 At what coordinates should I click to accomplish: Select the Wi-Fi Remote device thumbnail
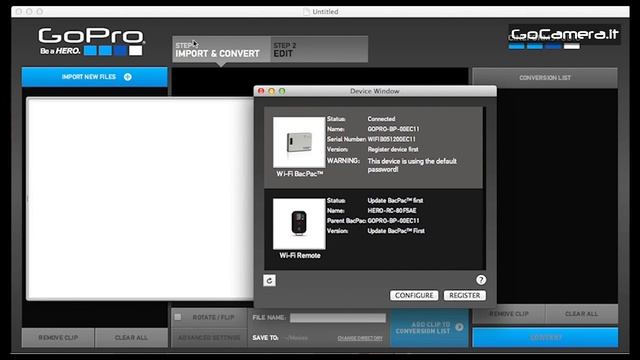[x=299, y=224]
